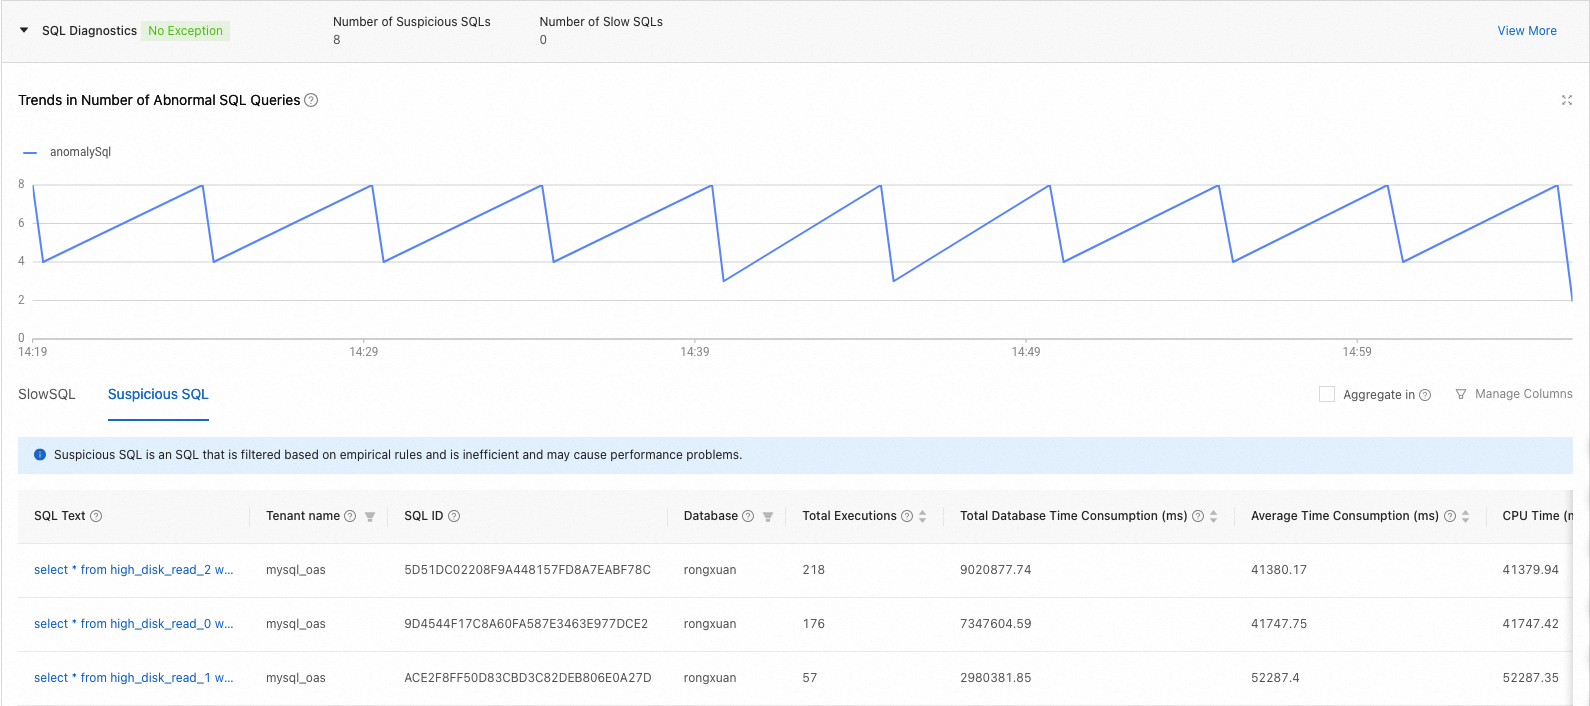Open Manage Columns options
This screenshot has height=706, width=1590.
pyautogui.click(x=1514, y=394)
